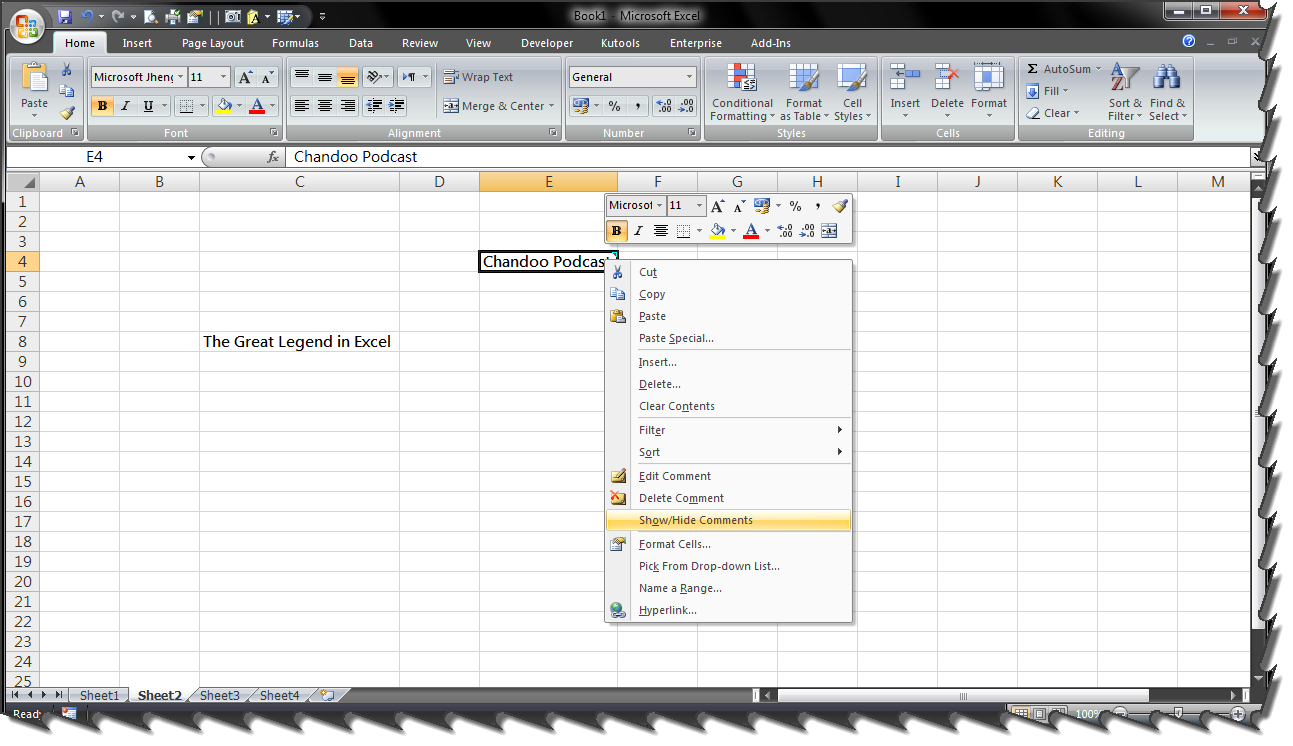Open Sort & Filter in the ribbon
The image size is (1293, 746).
click(1124, 95)
